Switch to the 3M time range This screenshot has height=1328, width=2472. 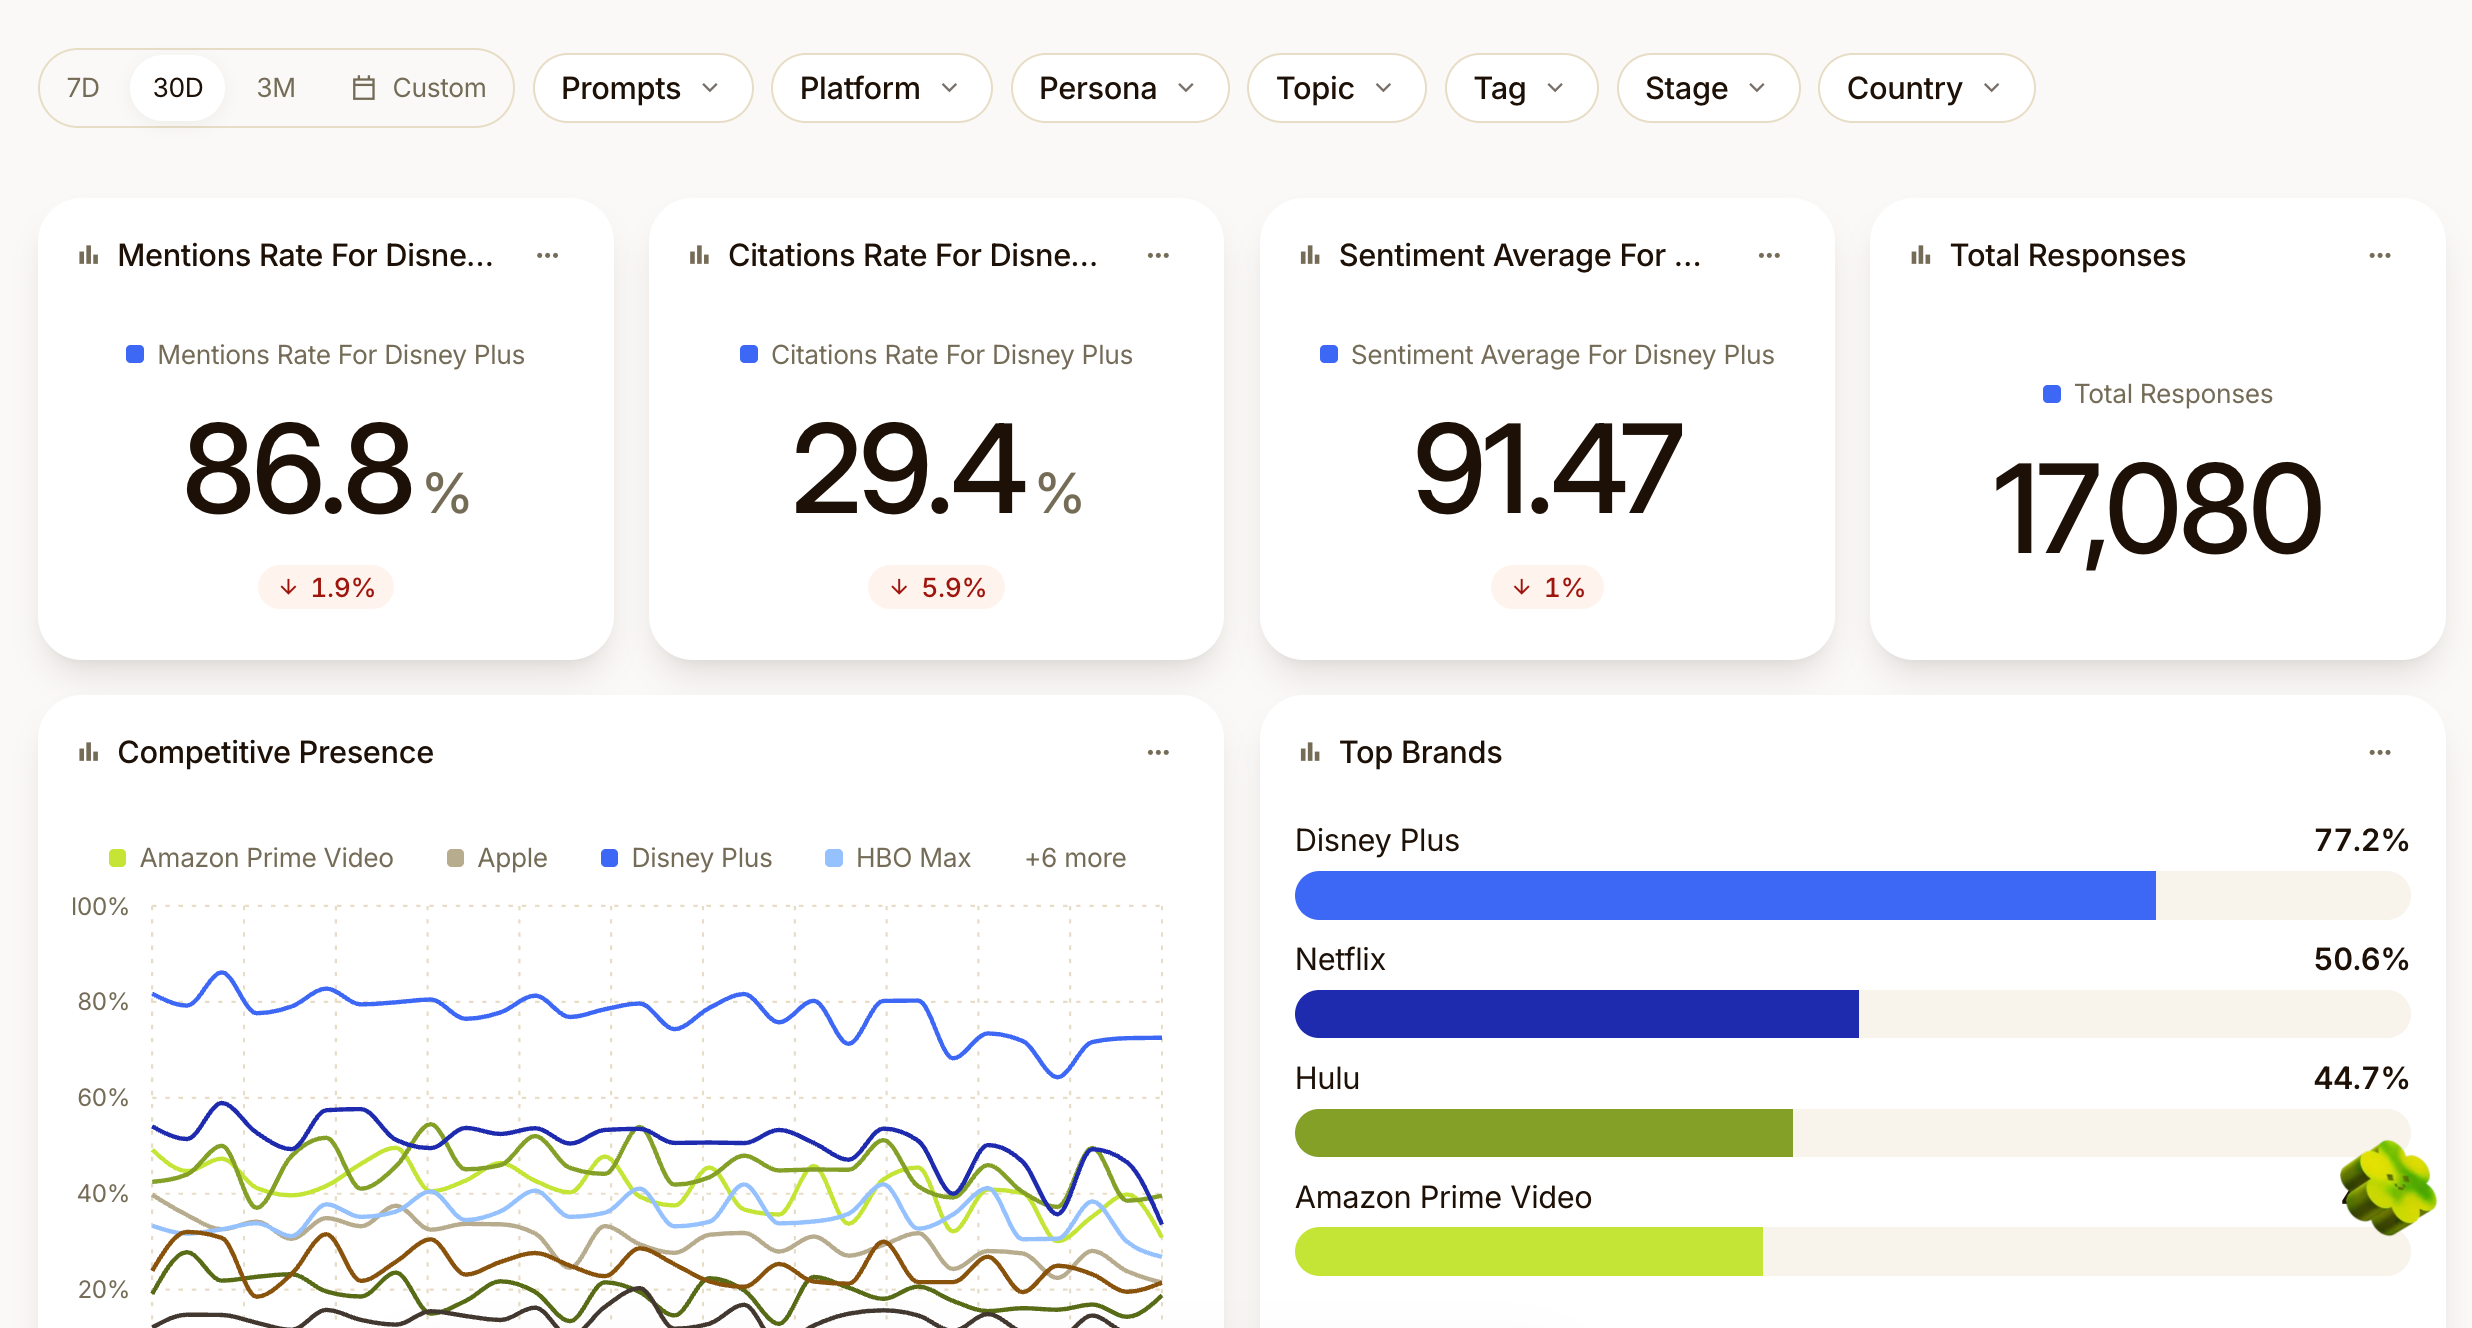pyautogui.click(x=276, y=88)
